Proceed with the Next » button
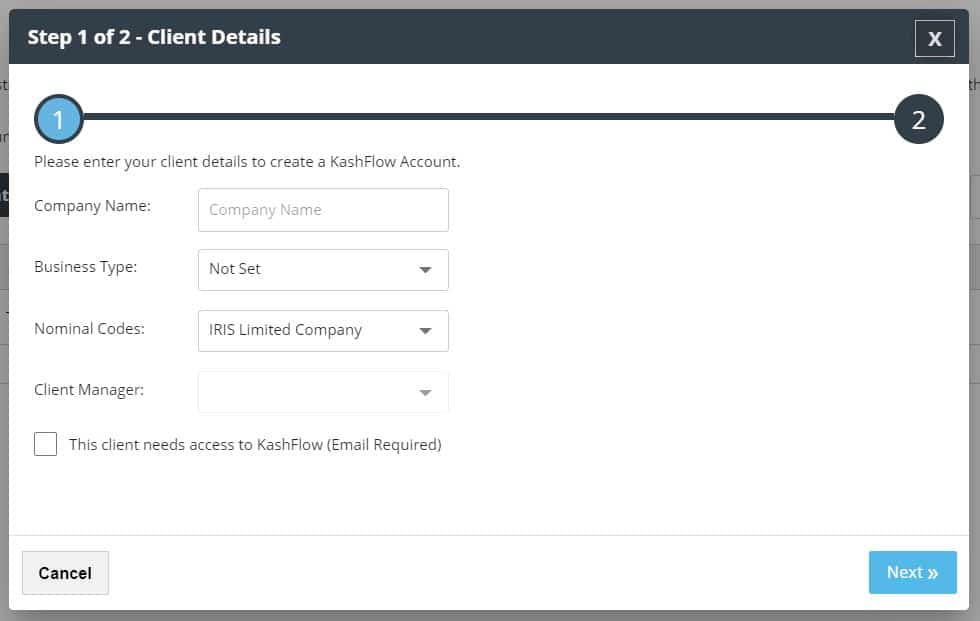 [912, 573]
